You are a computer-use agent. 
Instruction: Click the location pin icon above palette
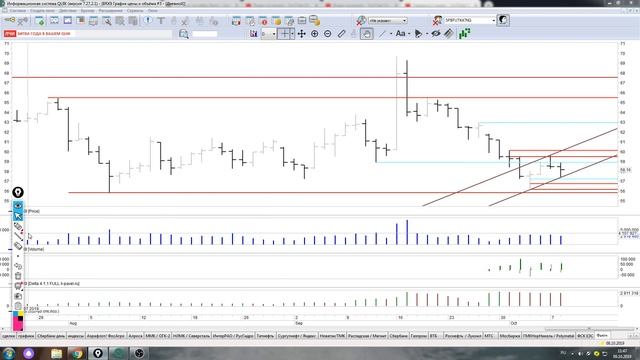18,192
